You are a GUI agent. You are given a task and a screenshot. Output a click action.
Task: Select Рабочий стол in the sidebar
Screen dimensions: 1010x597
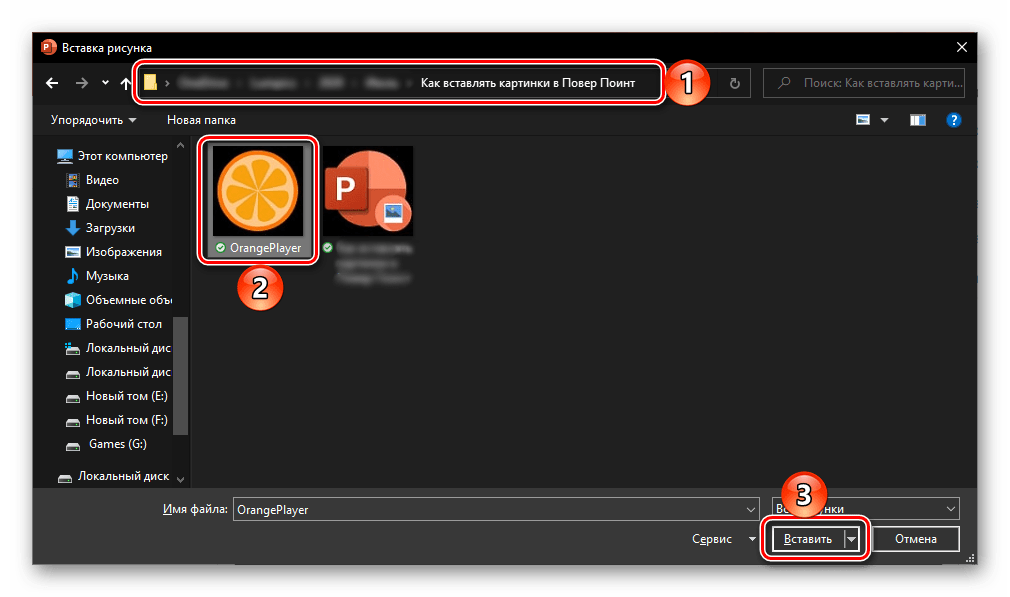click(123, 324)
